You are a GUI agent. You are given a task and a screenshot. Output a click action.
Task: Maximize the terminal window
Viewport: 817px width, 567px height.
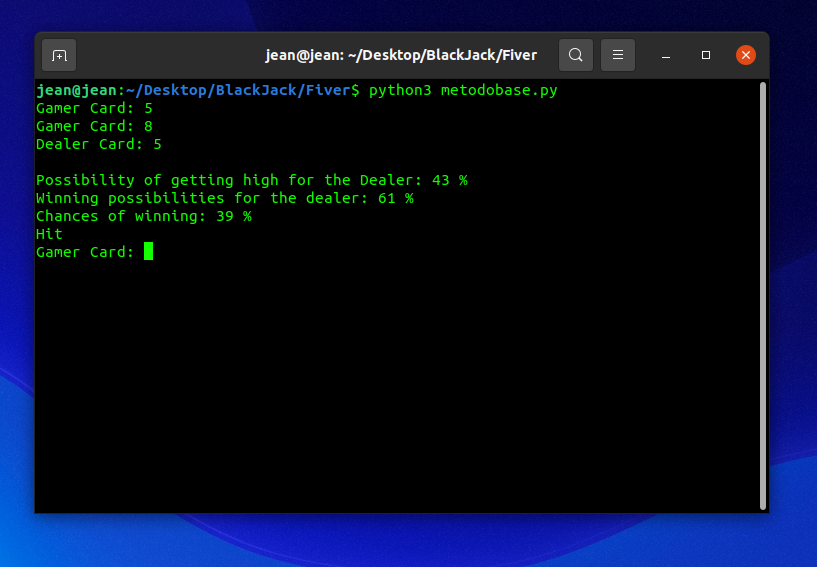click(x=706, y=55)
